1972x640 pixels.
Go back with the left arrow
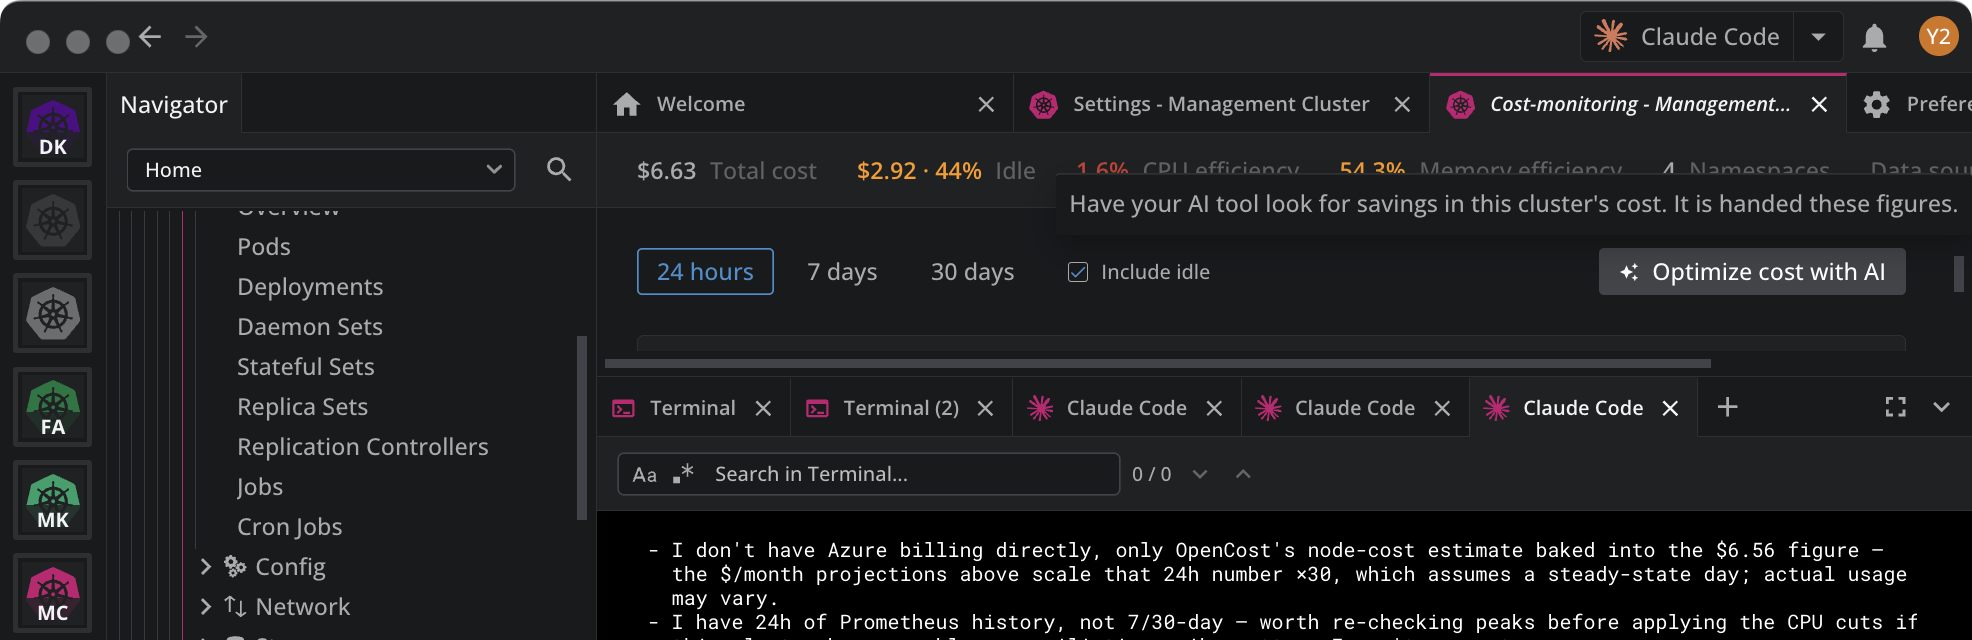click(x=150, y=37)
